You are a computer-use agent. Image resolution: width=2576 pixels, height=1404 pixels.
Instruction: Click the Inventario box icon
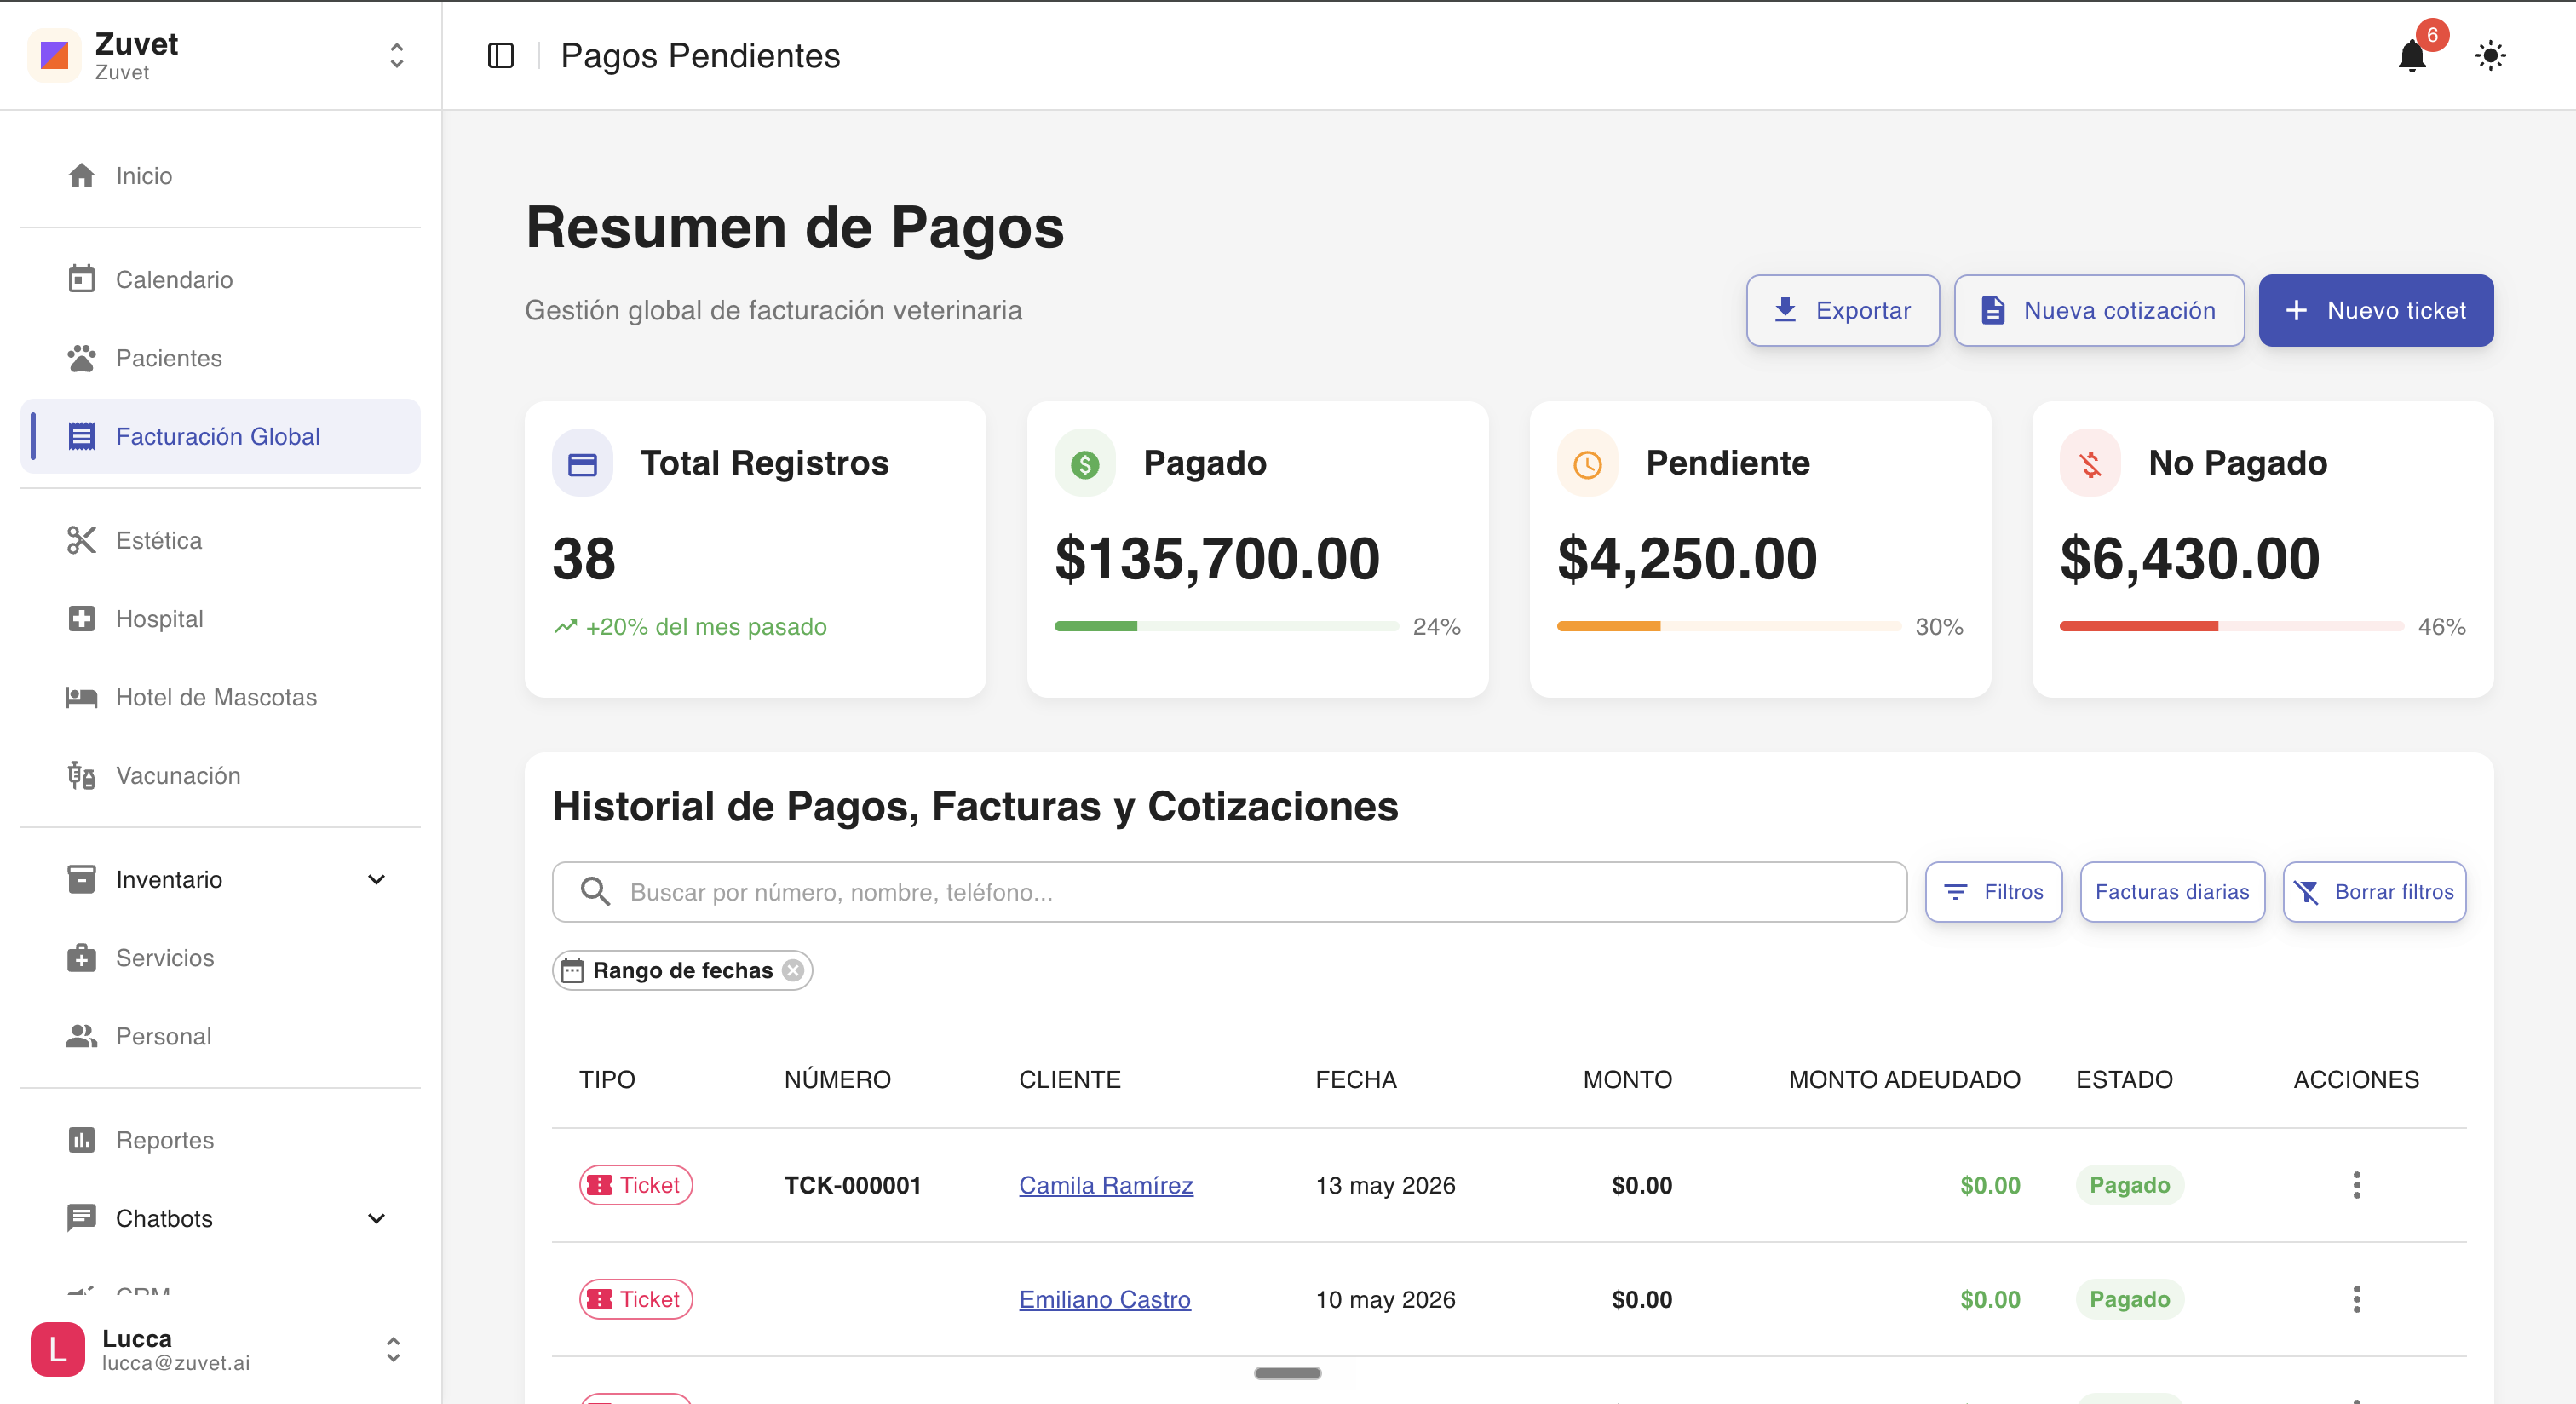click(81, 879)
